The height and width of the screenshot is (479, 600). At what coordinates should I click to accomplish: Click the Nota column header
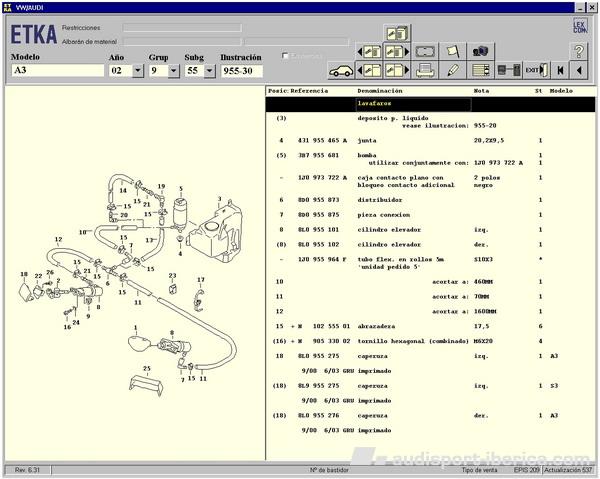pyautogui.click(x=481, y=91)
